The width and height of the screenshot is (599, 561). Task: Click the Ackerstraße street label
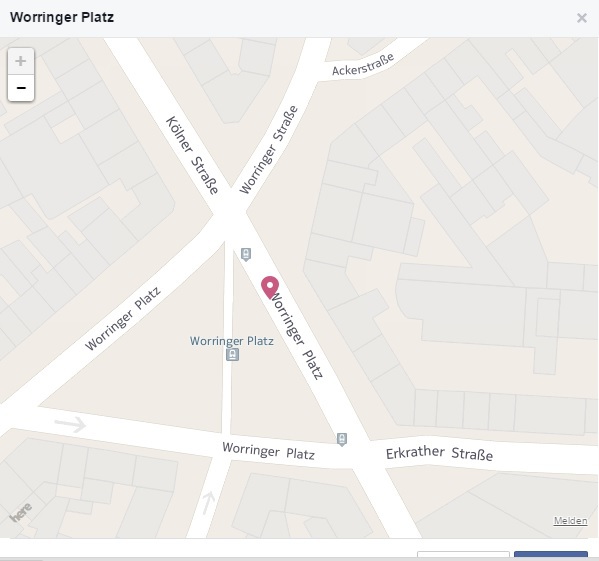click(x=363, y=65)
